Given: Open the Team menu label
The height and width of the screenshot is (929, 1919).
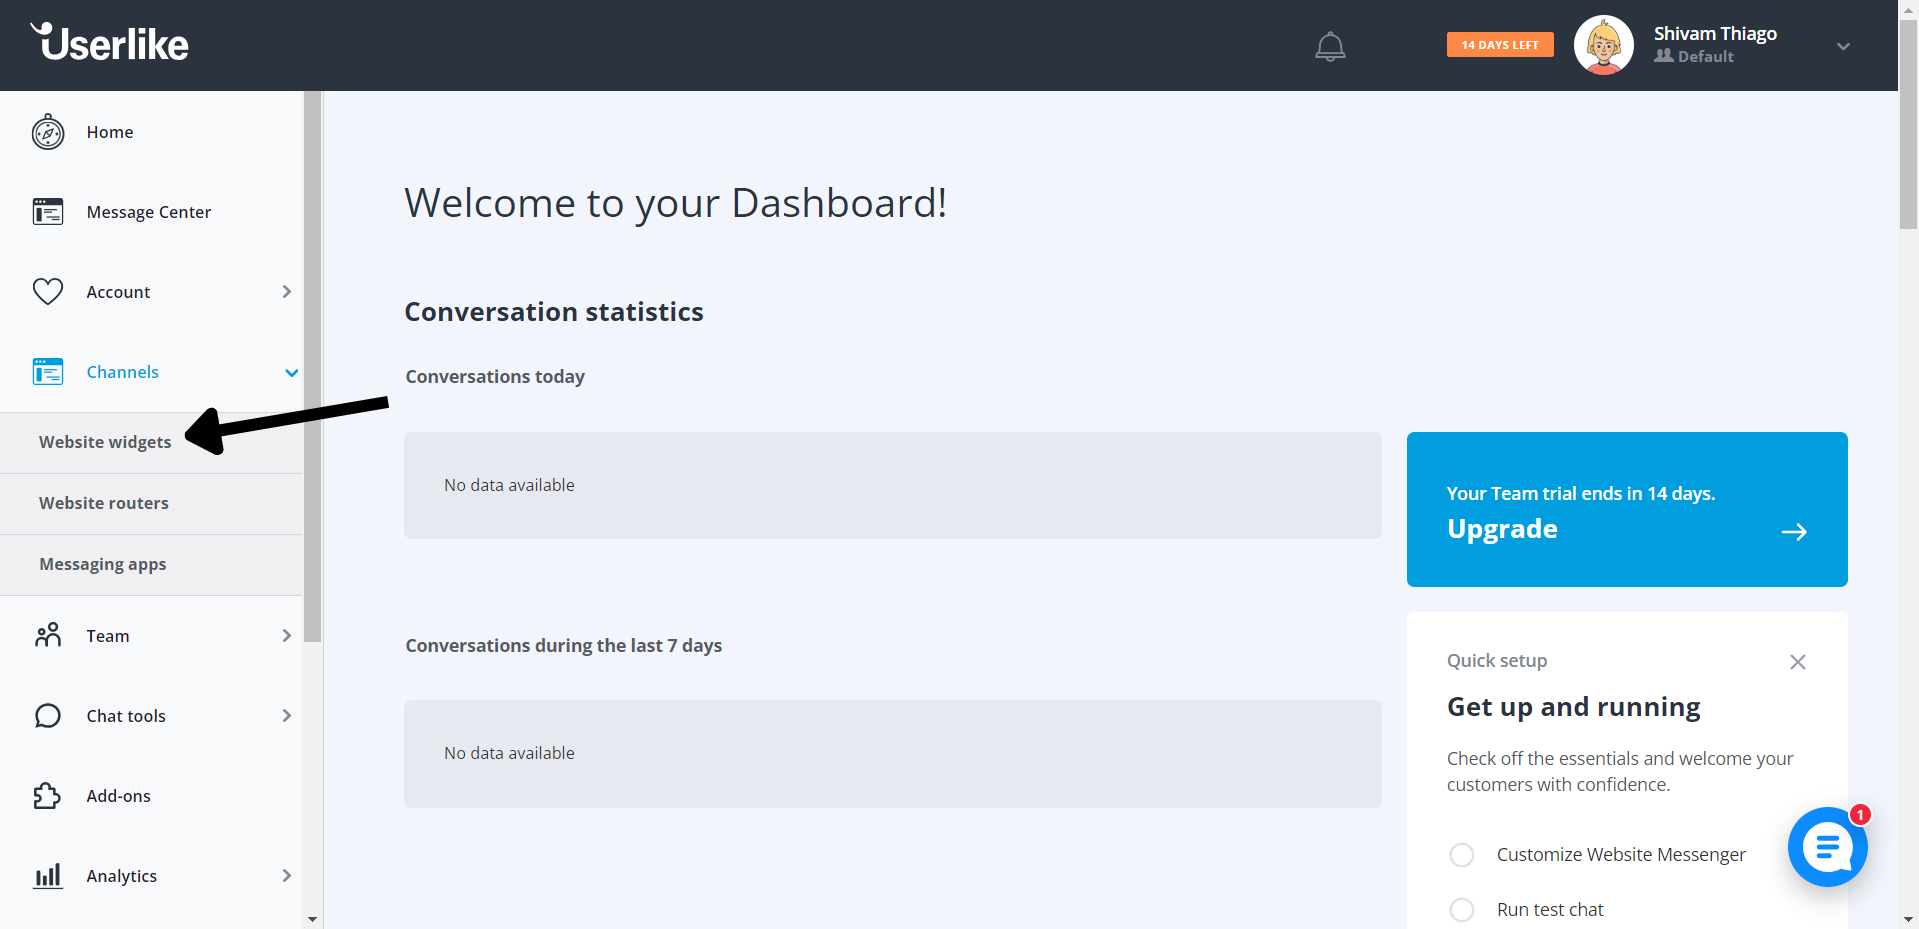Looking at the screenshot, I should click(108, 636).
